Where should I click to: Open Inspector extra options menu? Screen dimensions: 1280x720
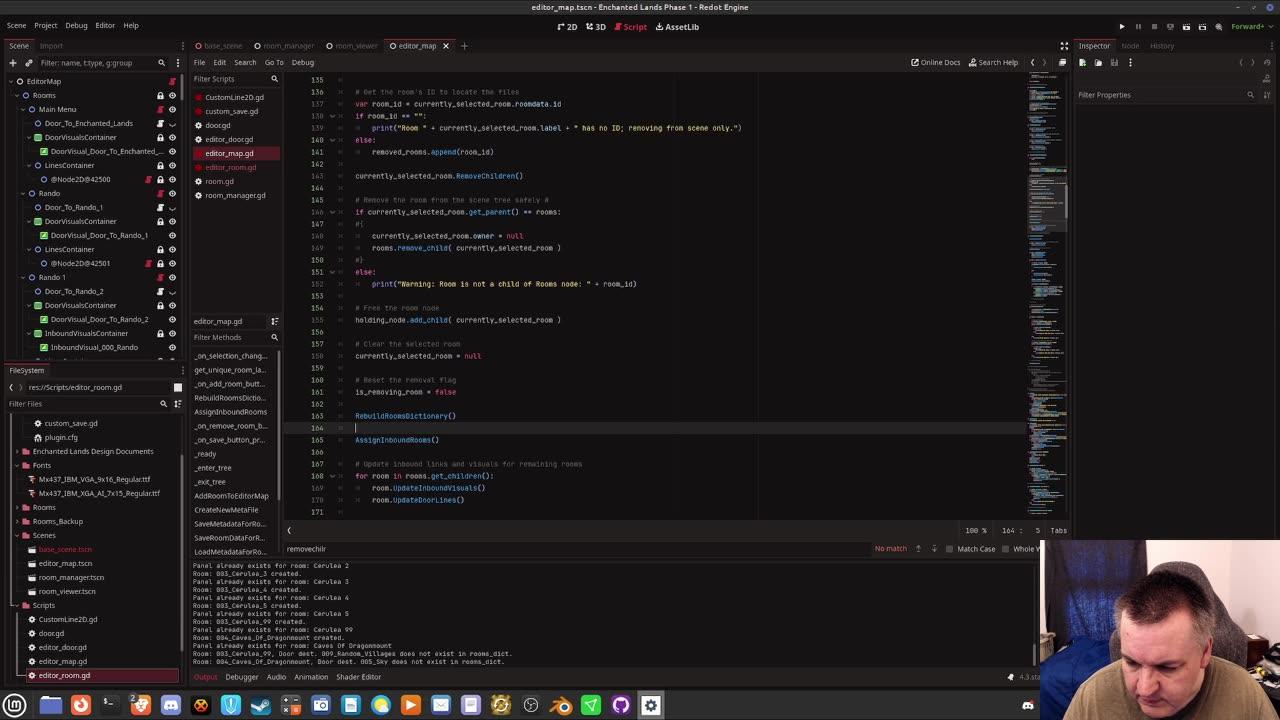[x=1130, y=62]
